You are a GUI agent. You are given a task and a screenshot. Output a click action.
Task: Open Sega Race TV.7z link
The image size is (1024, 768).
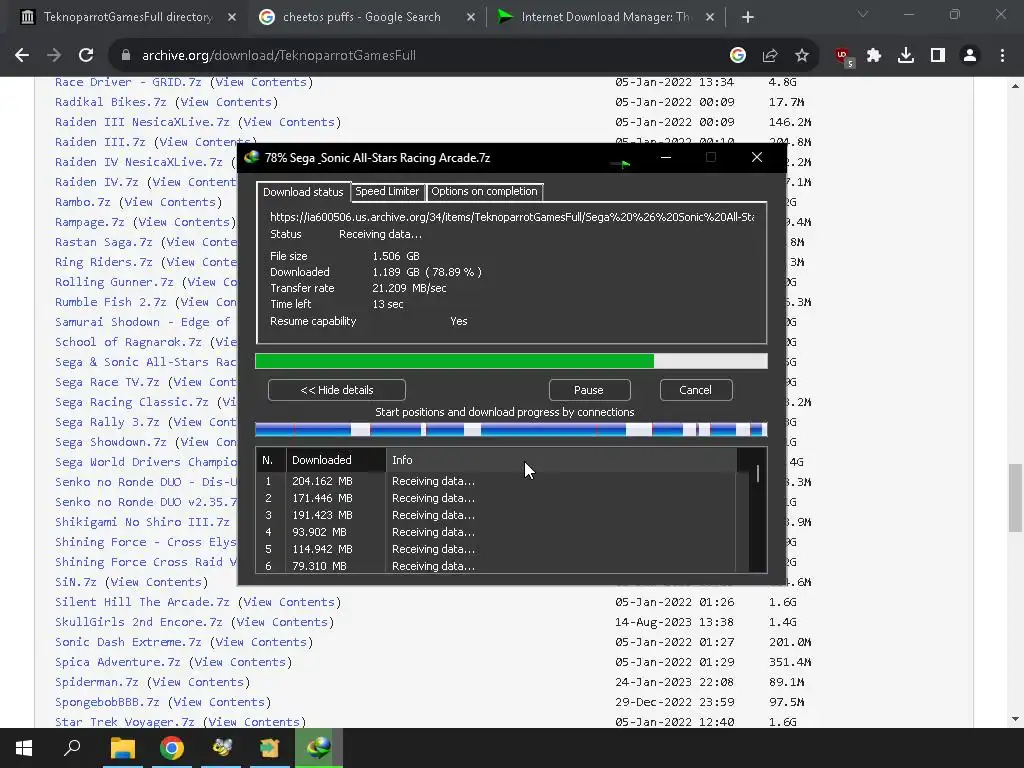[107, 382]
